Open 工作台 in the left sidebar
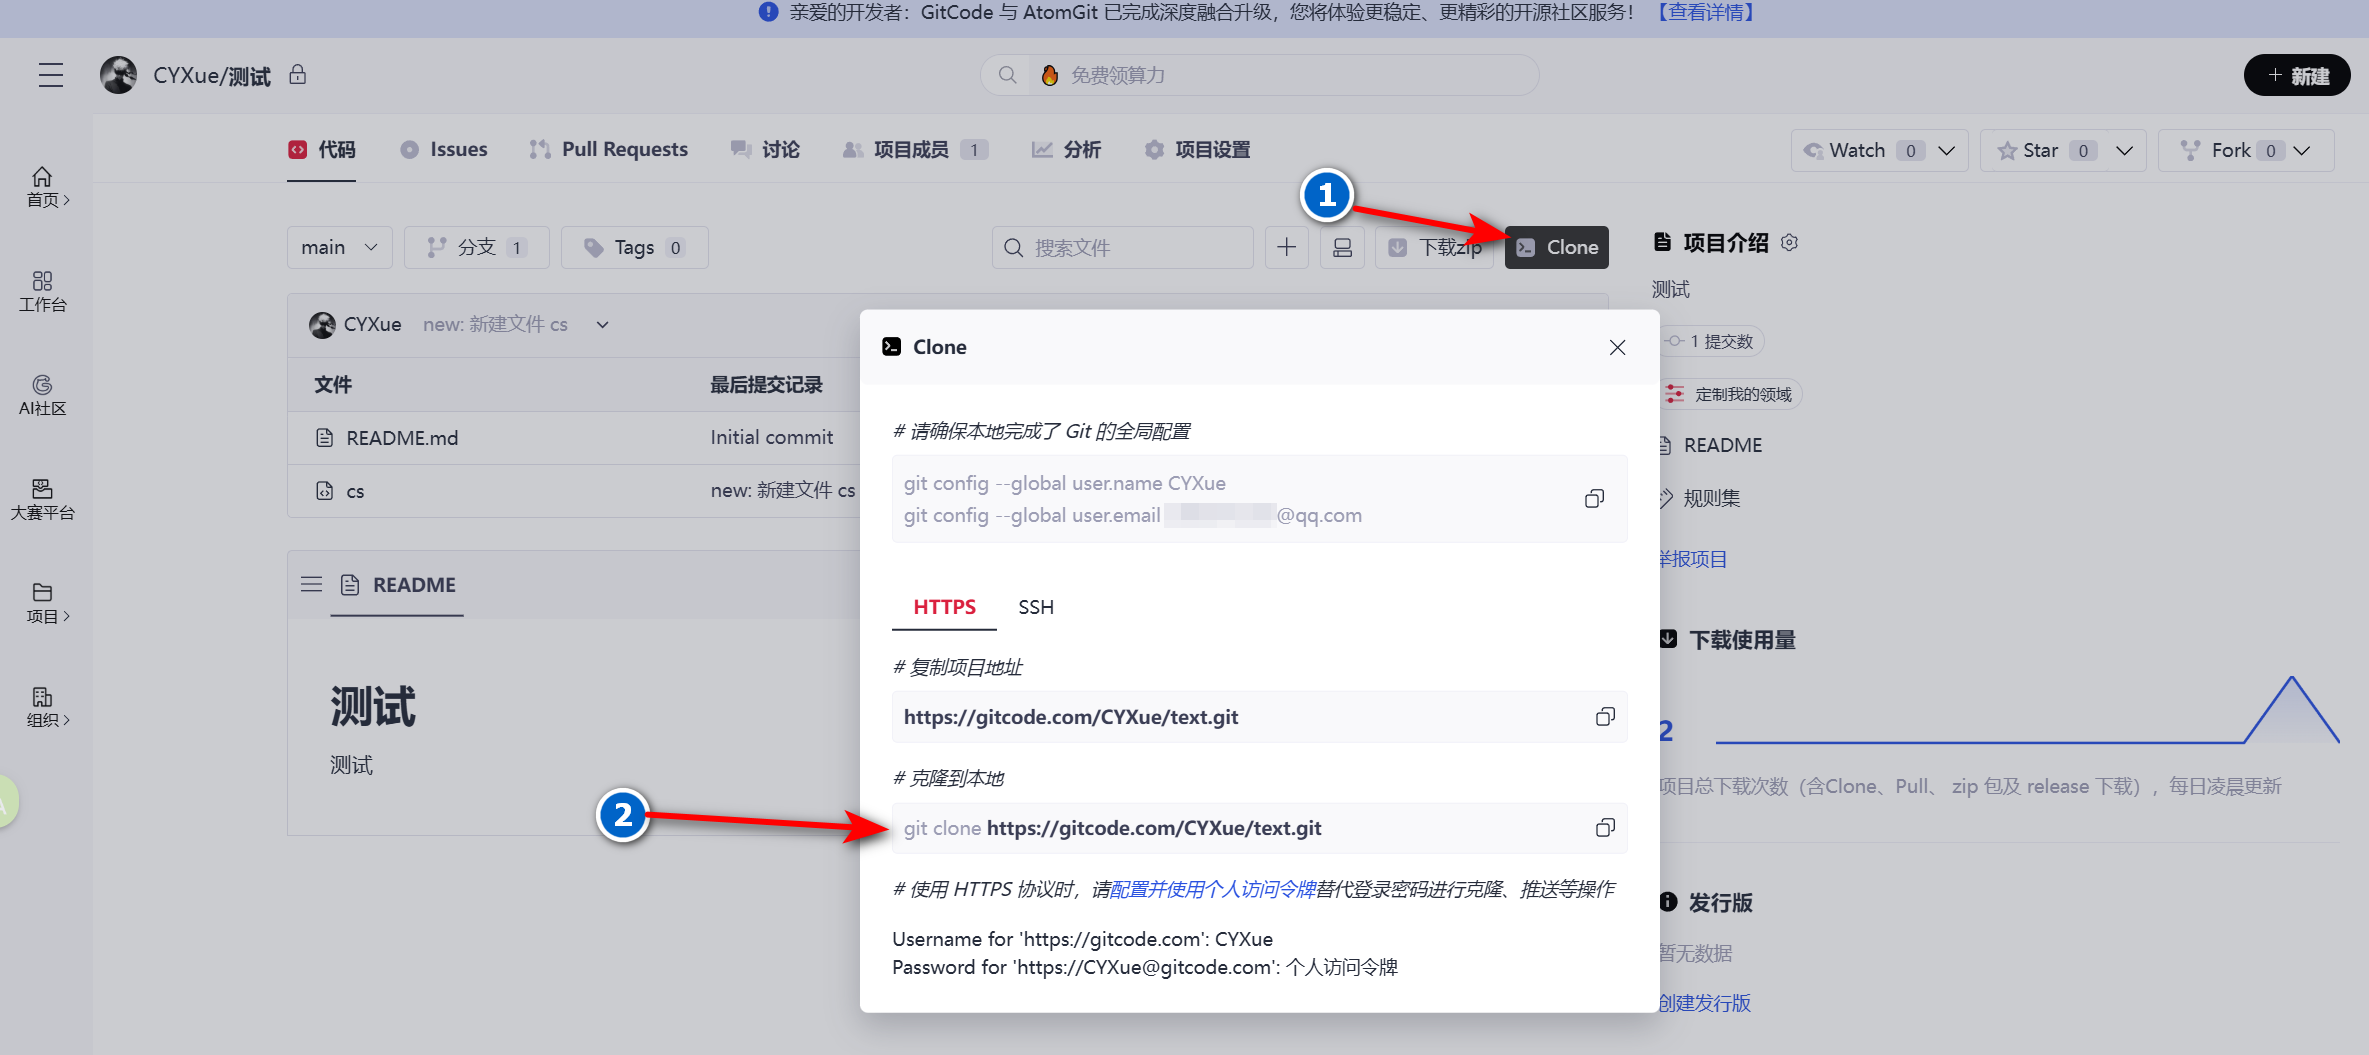 click(42, 292)
